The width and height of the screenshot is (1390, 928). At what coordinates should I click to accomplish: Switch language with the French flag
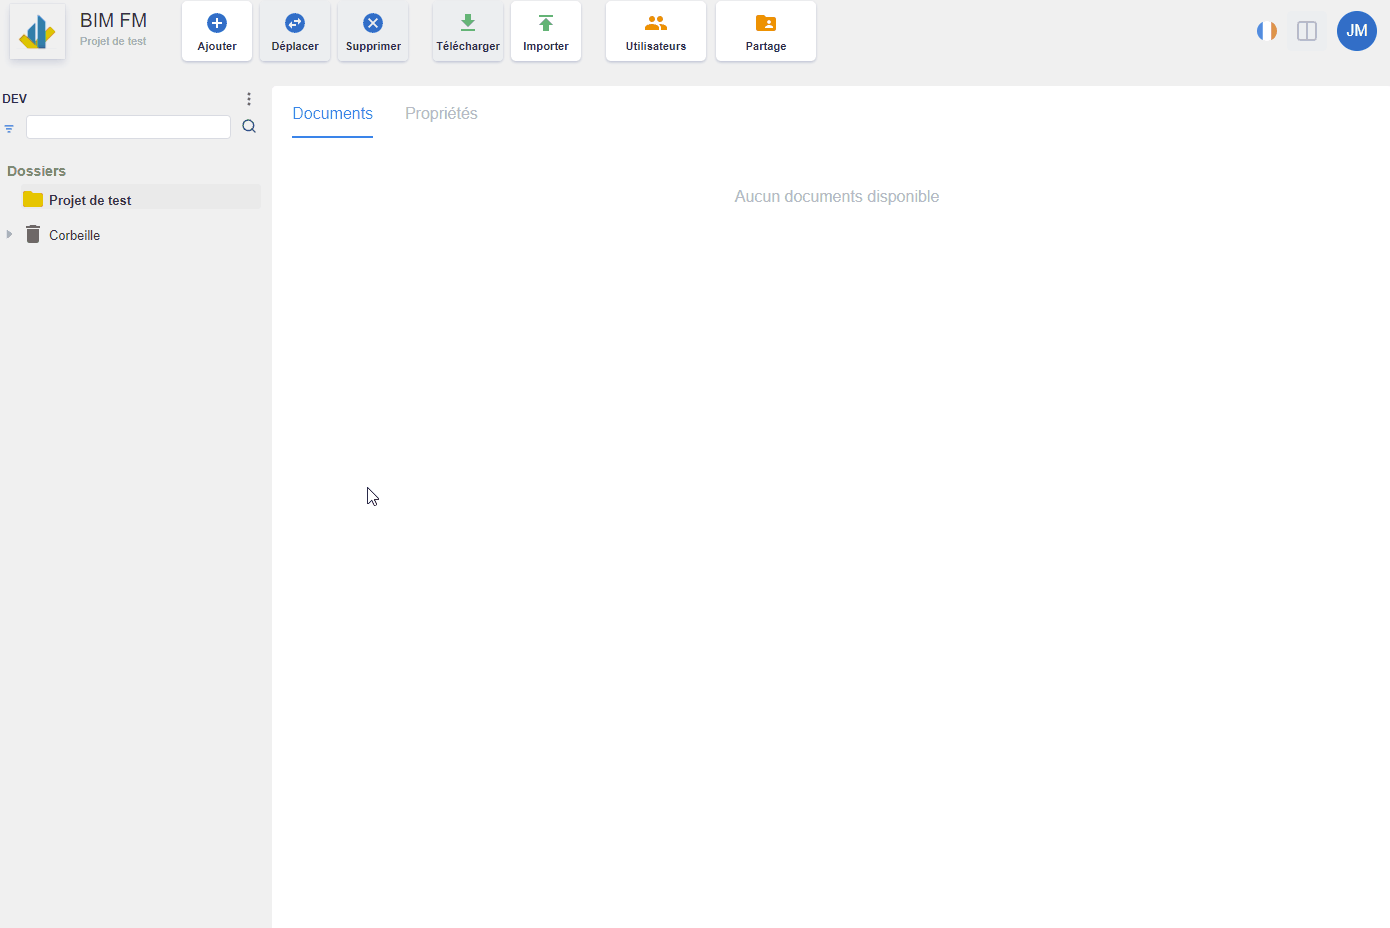[1267, 31]
